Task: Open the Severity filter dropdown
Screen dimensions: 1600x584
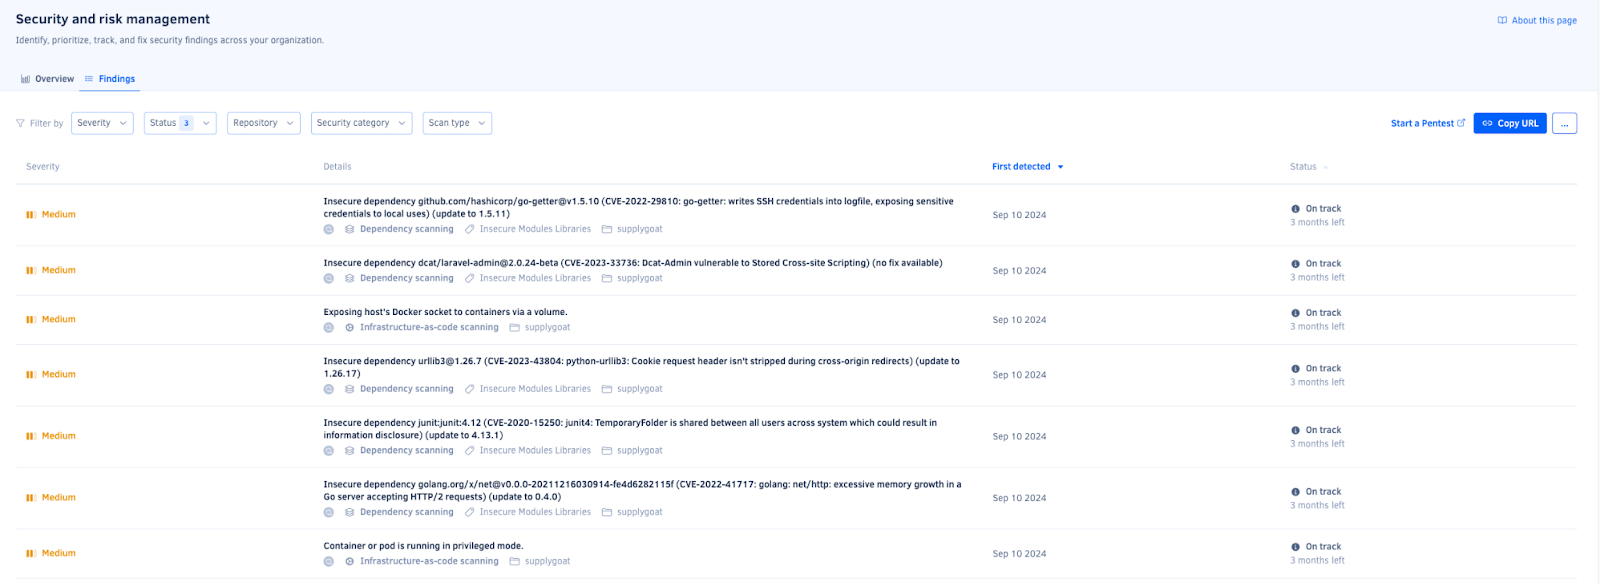Action: 102,123
